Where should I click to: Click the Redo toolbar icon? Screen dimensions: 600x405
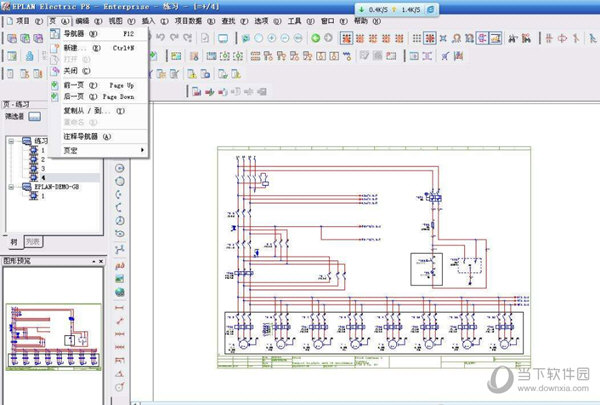[174, 38]
